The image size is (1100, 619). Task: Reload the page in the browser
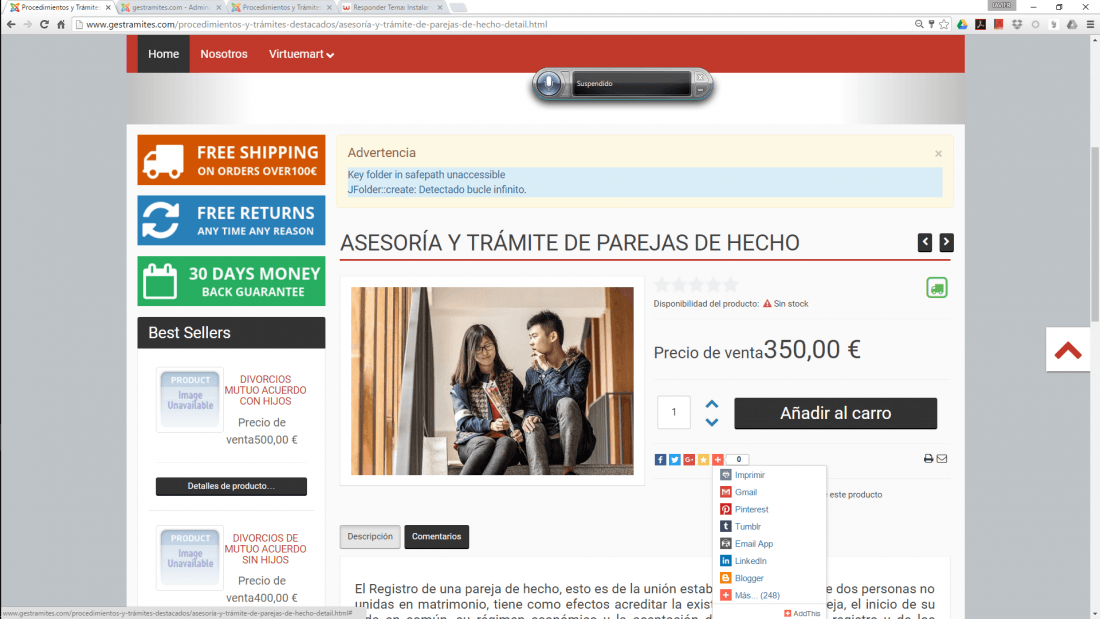coord(44,24)
